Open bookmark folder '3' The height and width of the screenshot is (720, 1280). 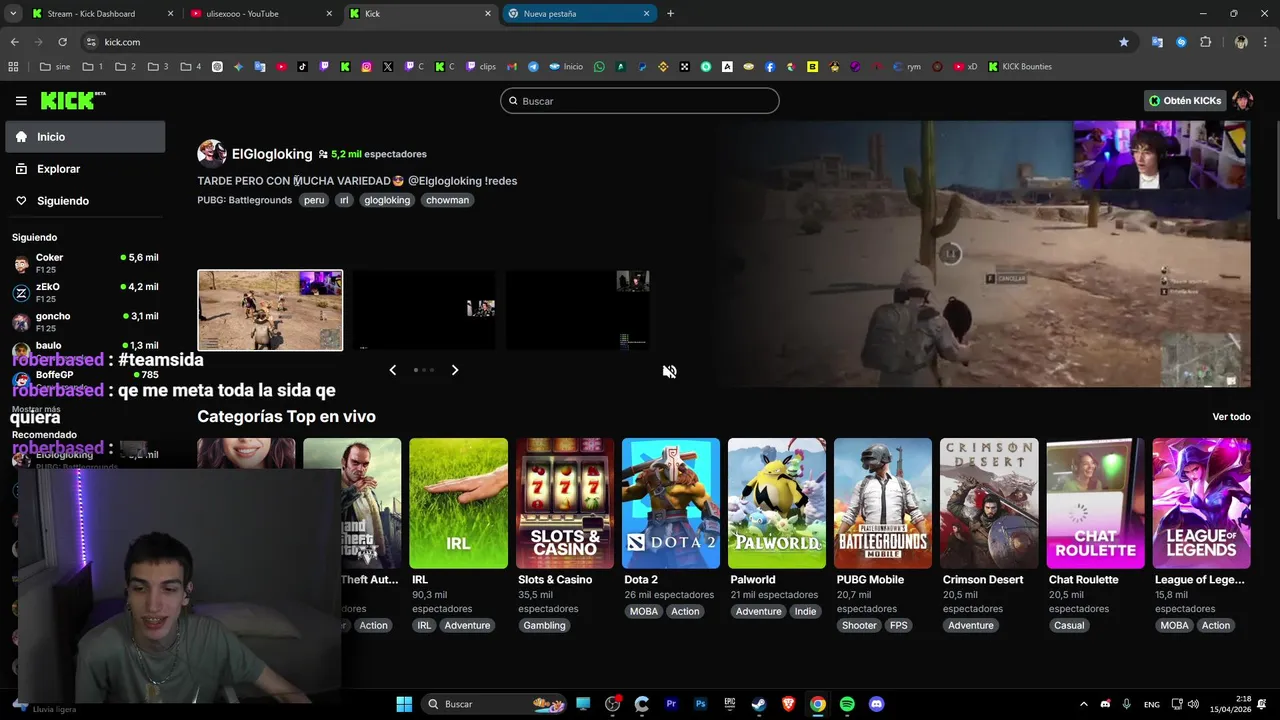[x=159, y=67]
